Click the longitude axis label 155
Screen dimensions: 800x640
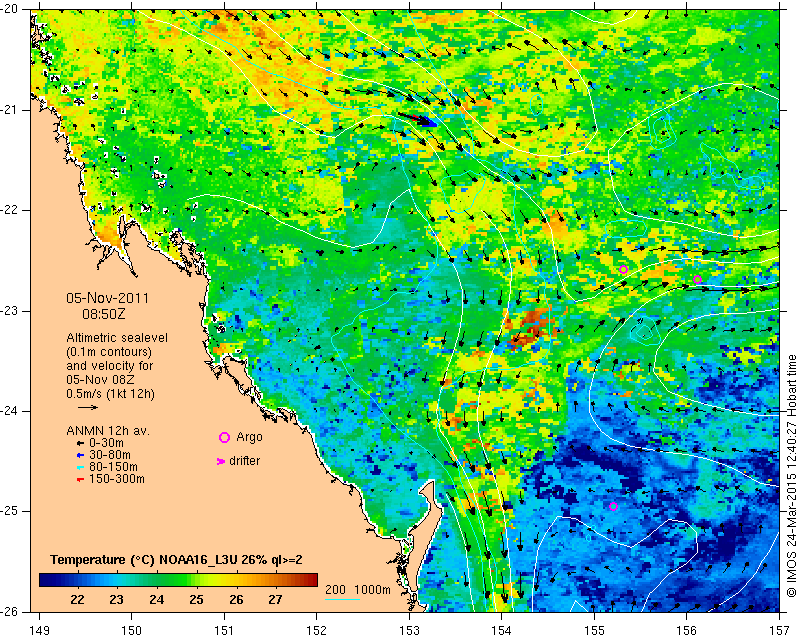594,631
